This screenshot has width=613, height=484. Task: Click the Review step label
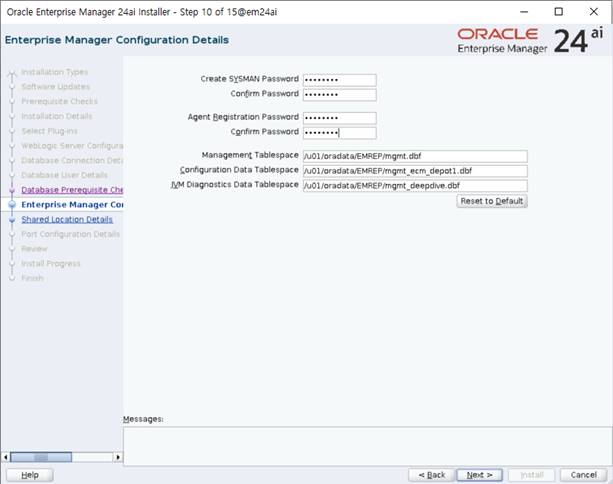34,249
